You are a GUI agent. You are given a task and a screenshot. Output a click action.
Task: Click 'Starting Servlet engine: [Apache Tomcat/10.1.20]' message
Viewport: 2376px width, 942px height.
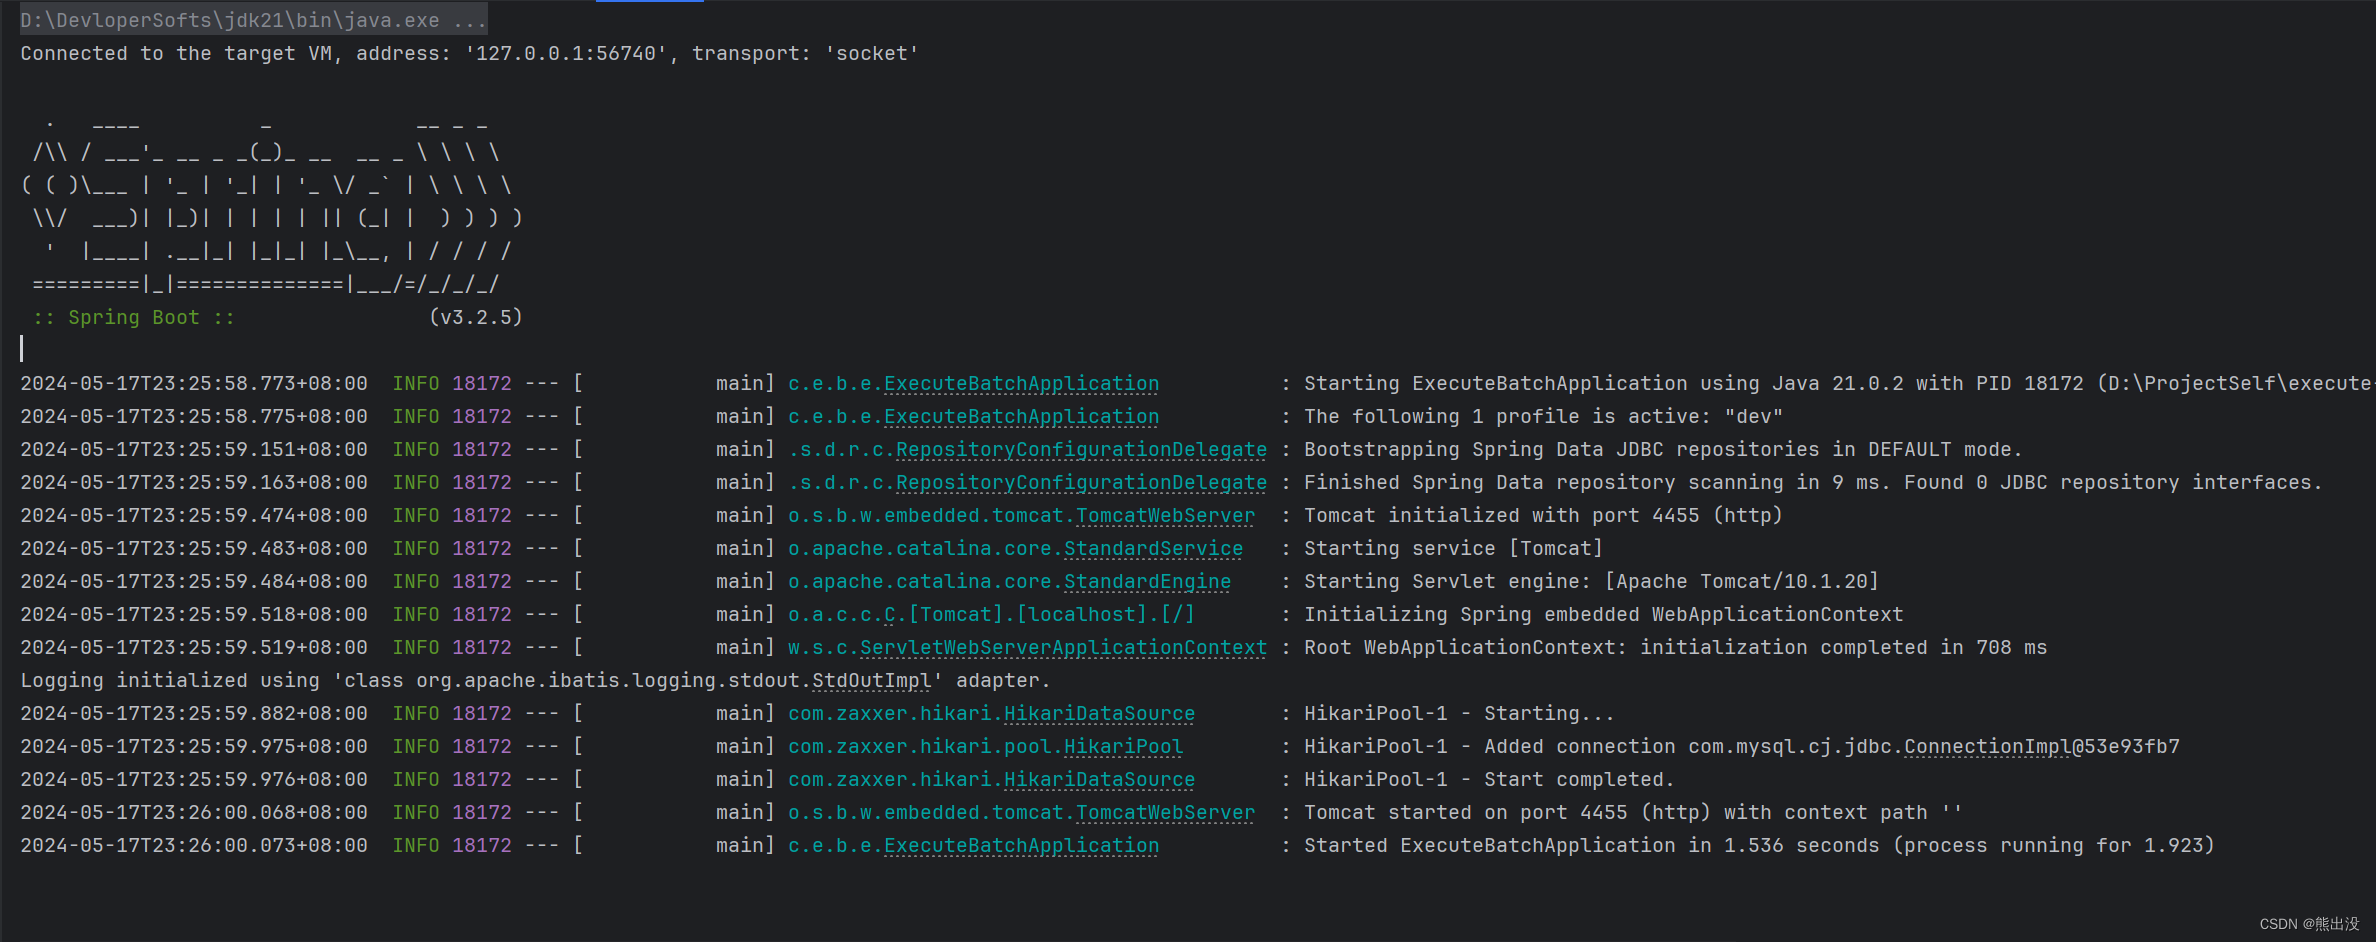1591,581
